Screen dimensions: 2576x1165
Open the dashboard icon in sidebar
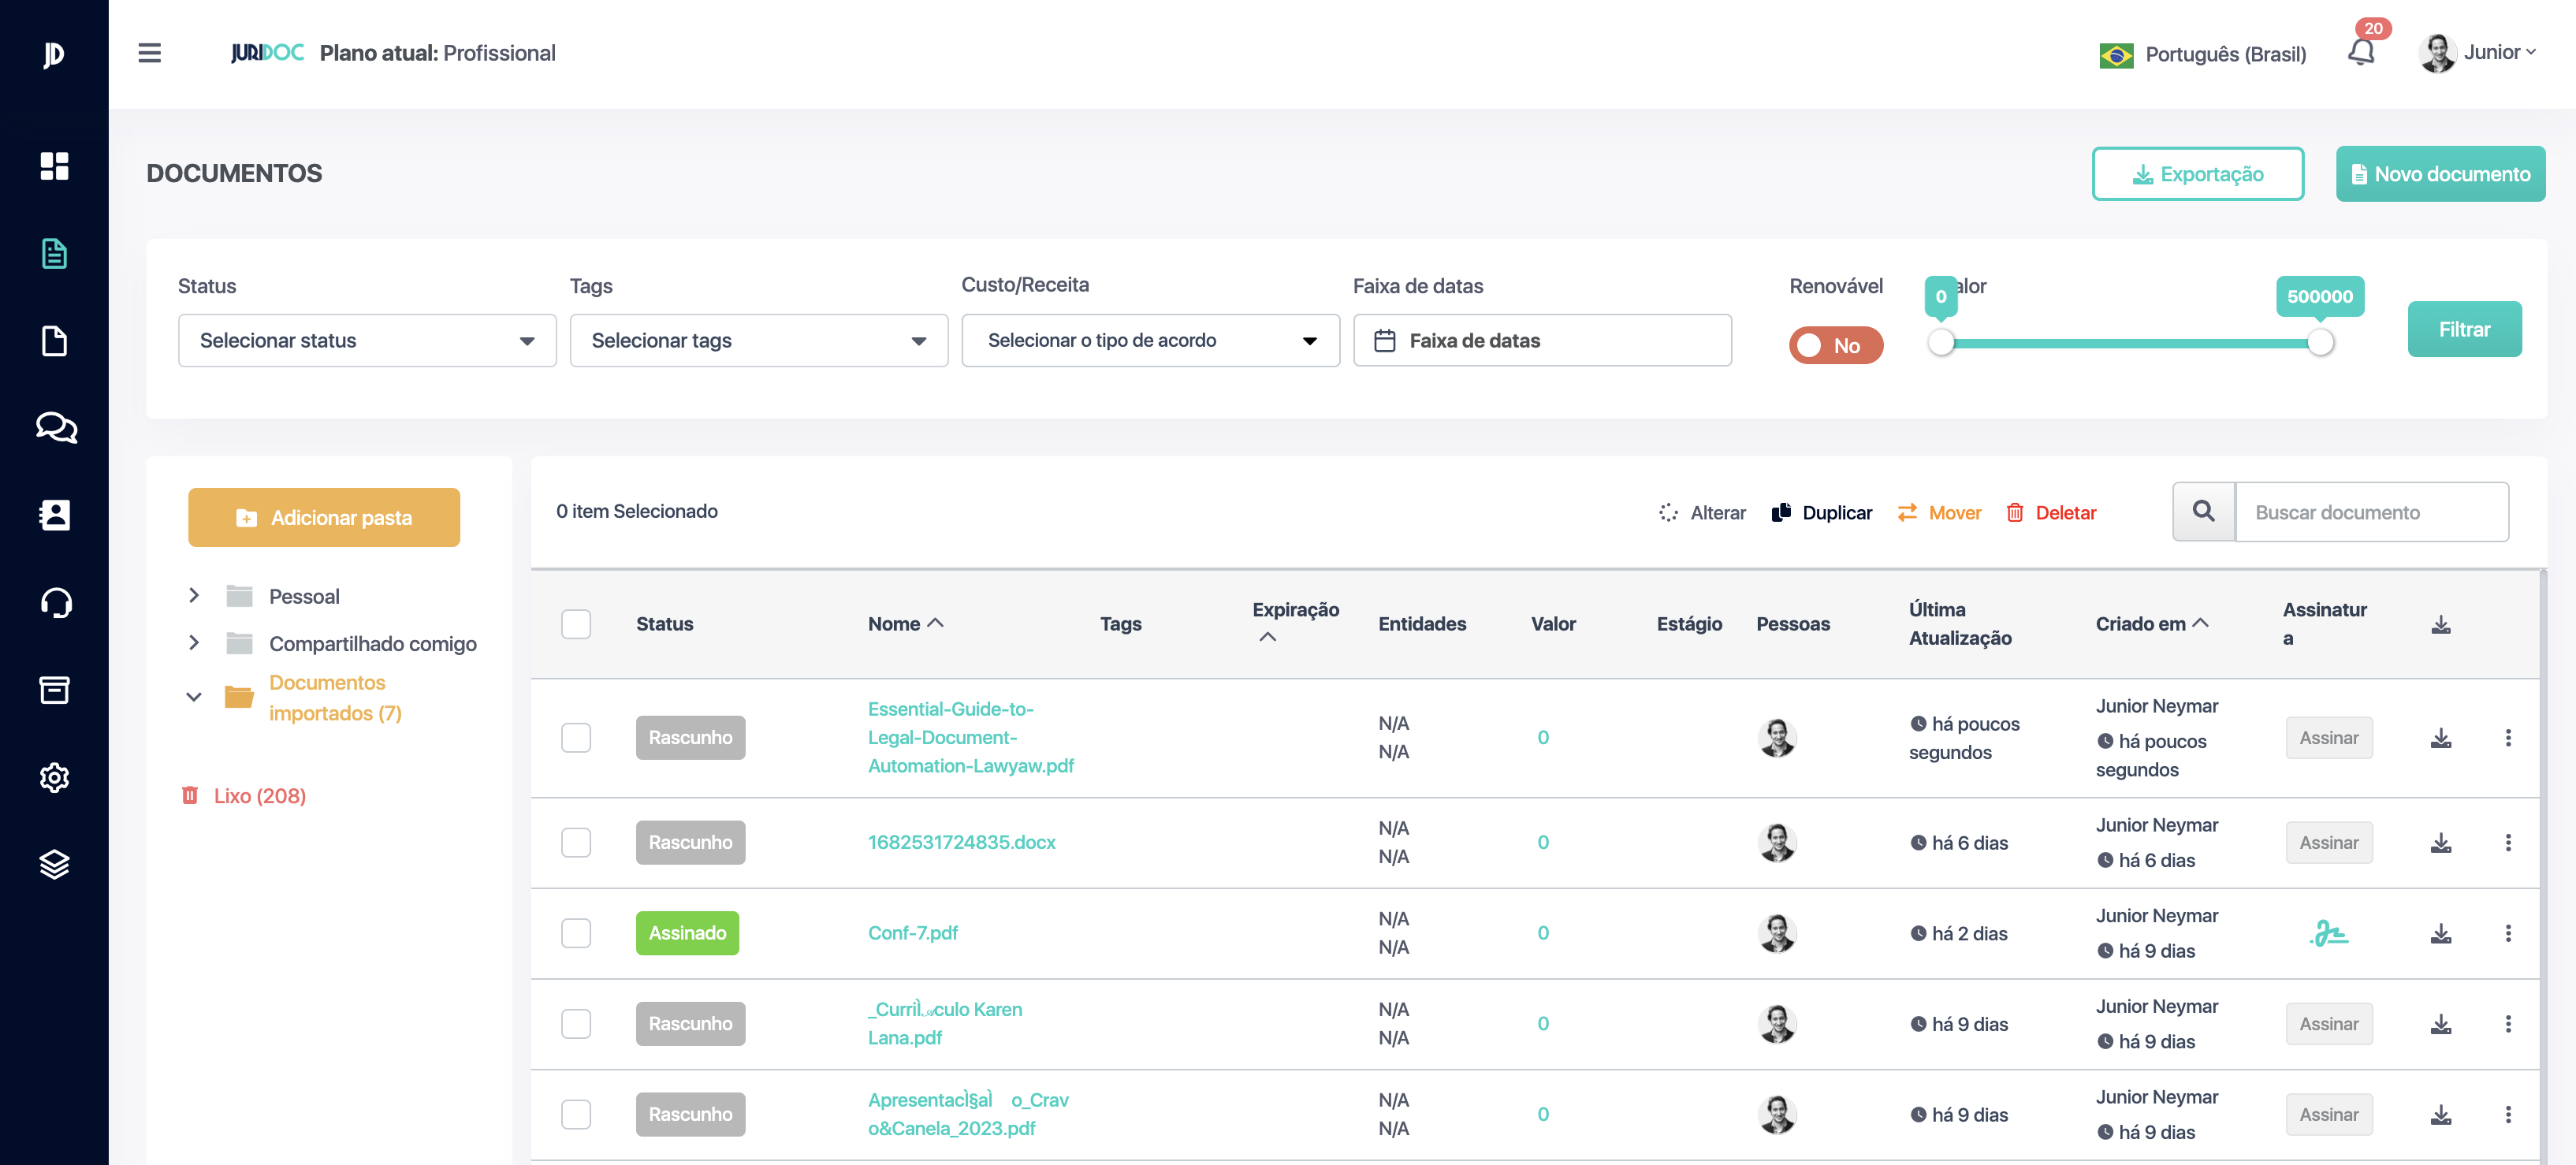point(54,166)
